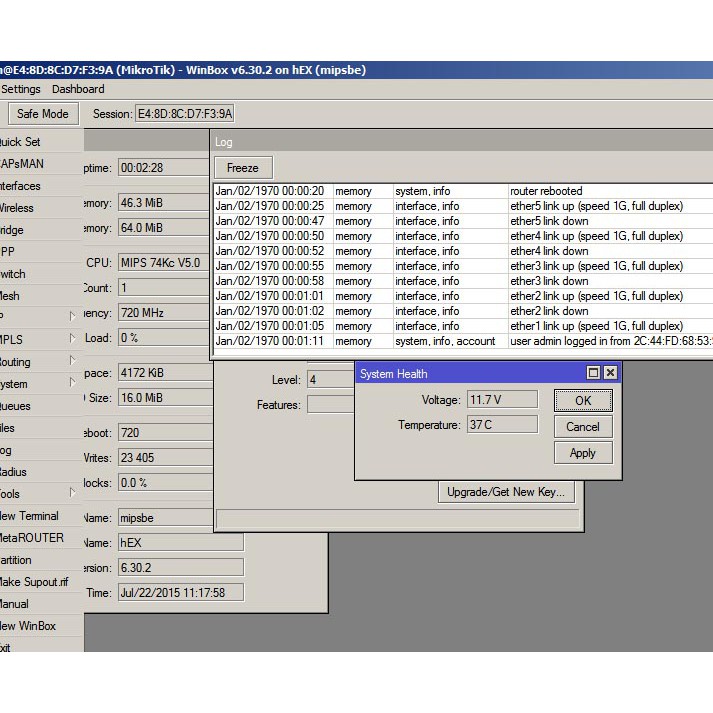The width and height of the screenshot is (713, 713).
Task: Expand the Routing submenu arrow
Action: 72,361
